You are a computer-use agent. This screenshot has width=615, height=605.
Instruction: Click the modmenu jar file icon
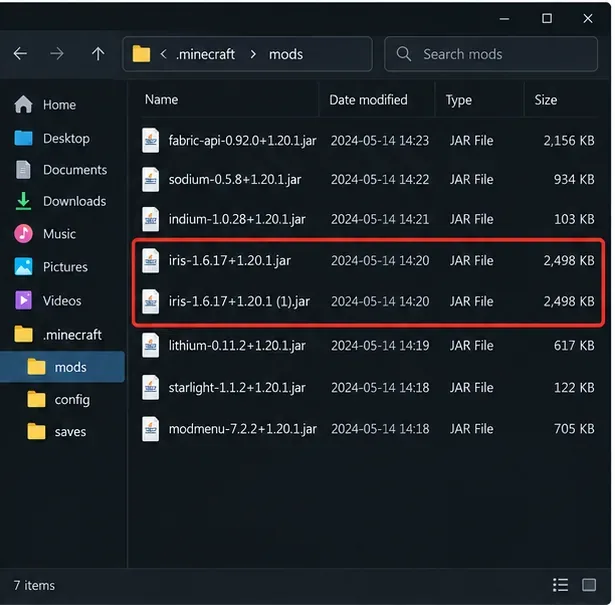pyautogui.click(x=151, y=429)
